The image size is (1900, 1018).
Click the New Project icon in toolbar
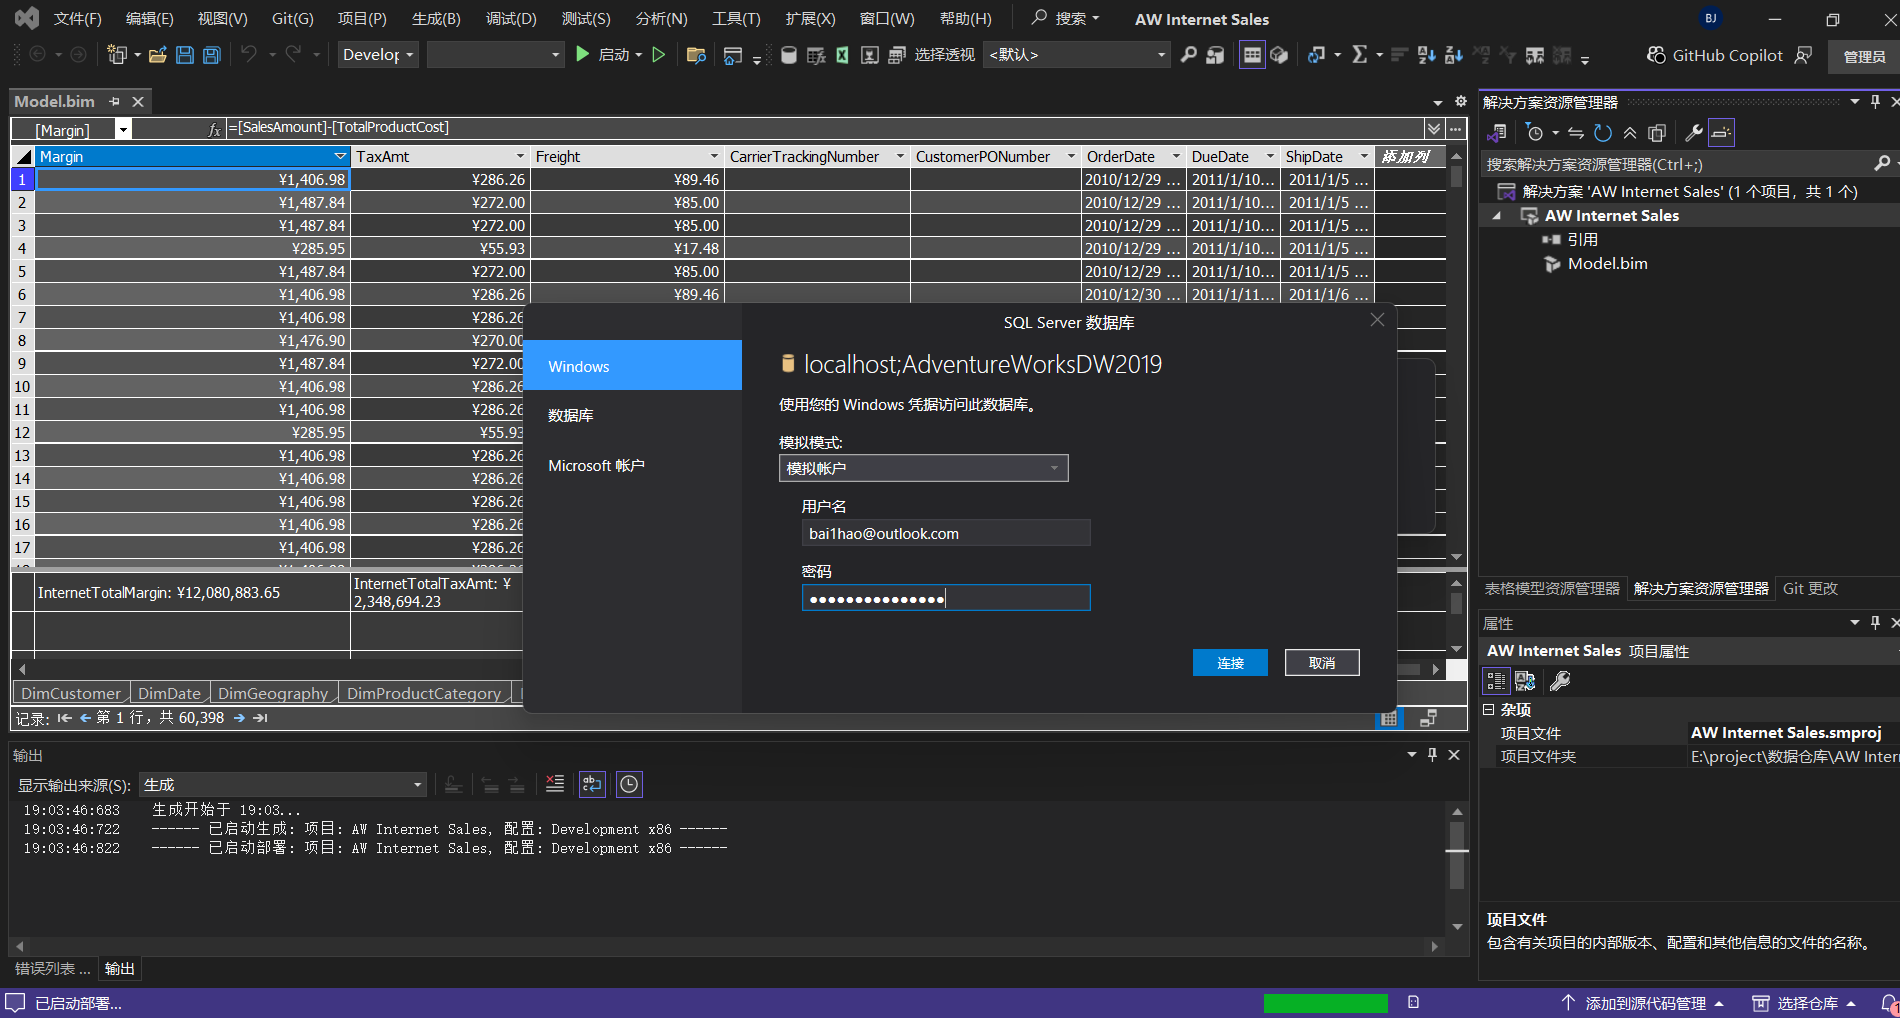pos(118,55)
